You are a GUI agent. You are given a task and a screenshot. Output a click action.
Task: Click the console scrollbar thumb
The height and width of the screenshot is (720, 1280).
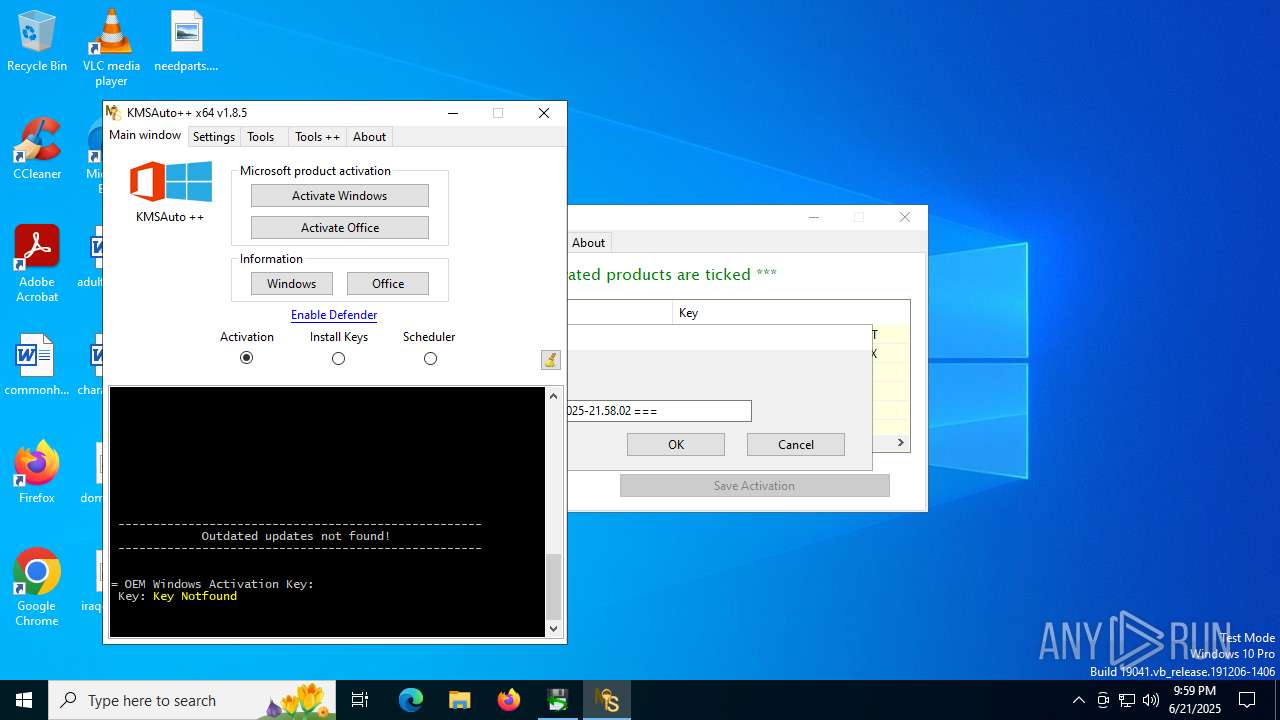(553, 587)
